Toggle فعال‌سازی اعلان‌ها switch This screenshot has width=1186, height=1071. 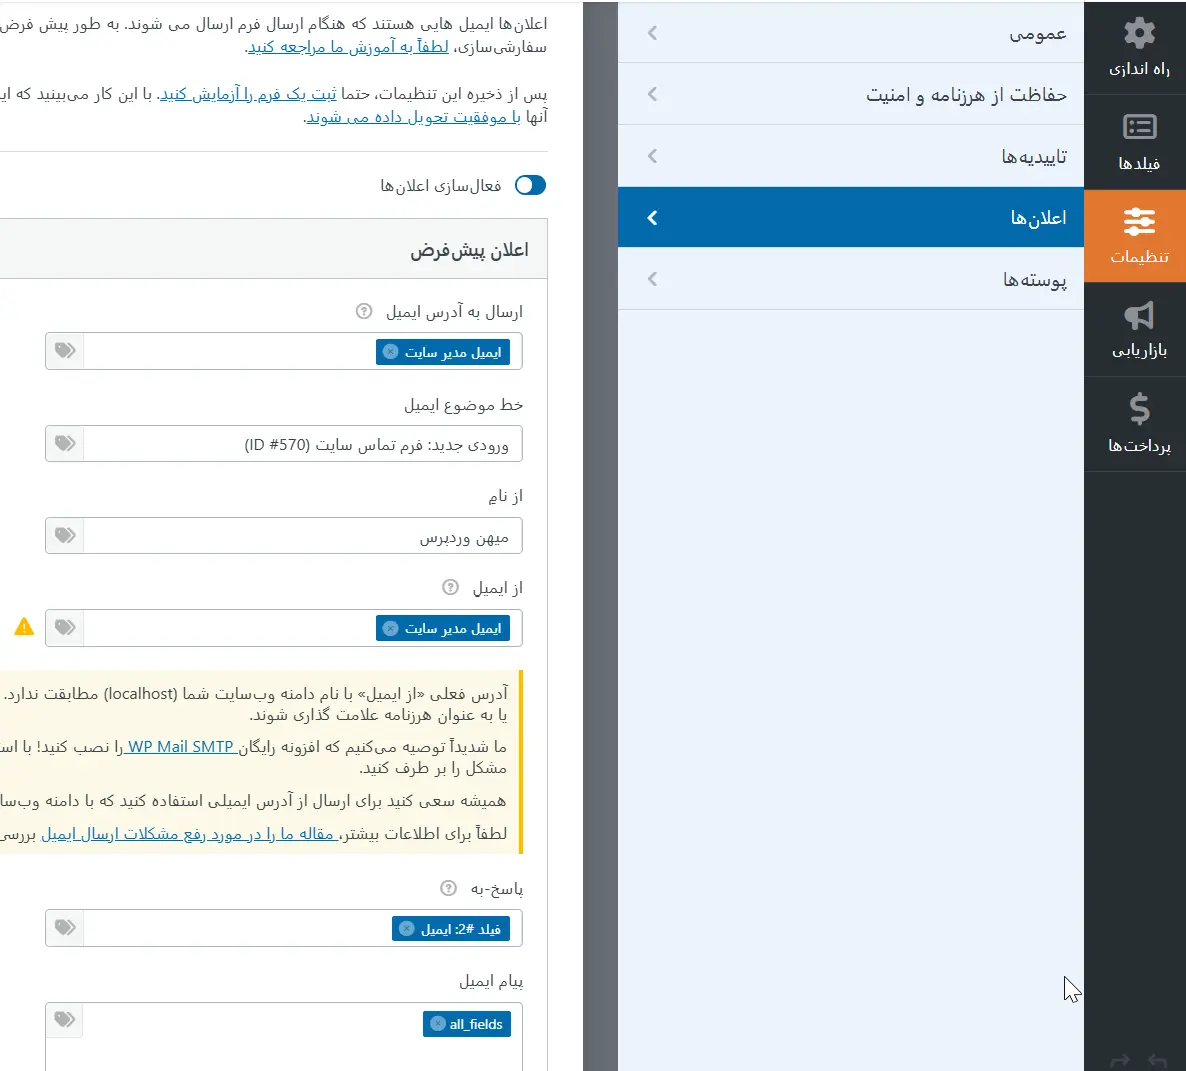pyautogui.click(x=530, y=185)
